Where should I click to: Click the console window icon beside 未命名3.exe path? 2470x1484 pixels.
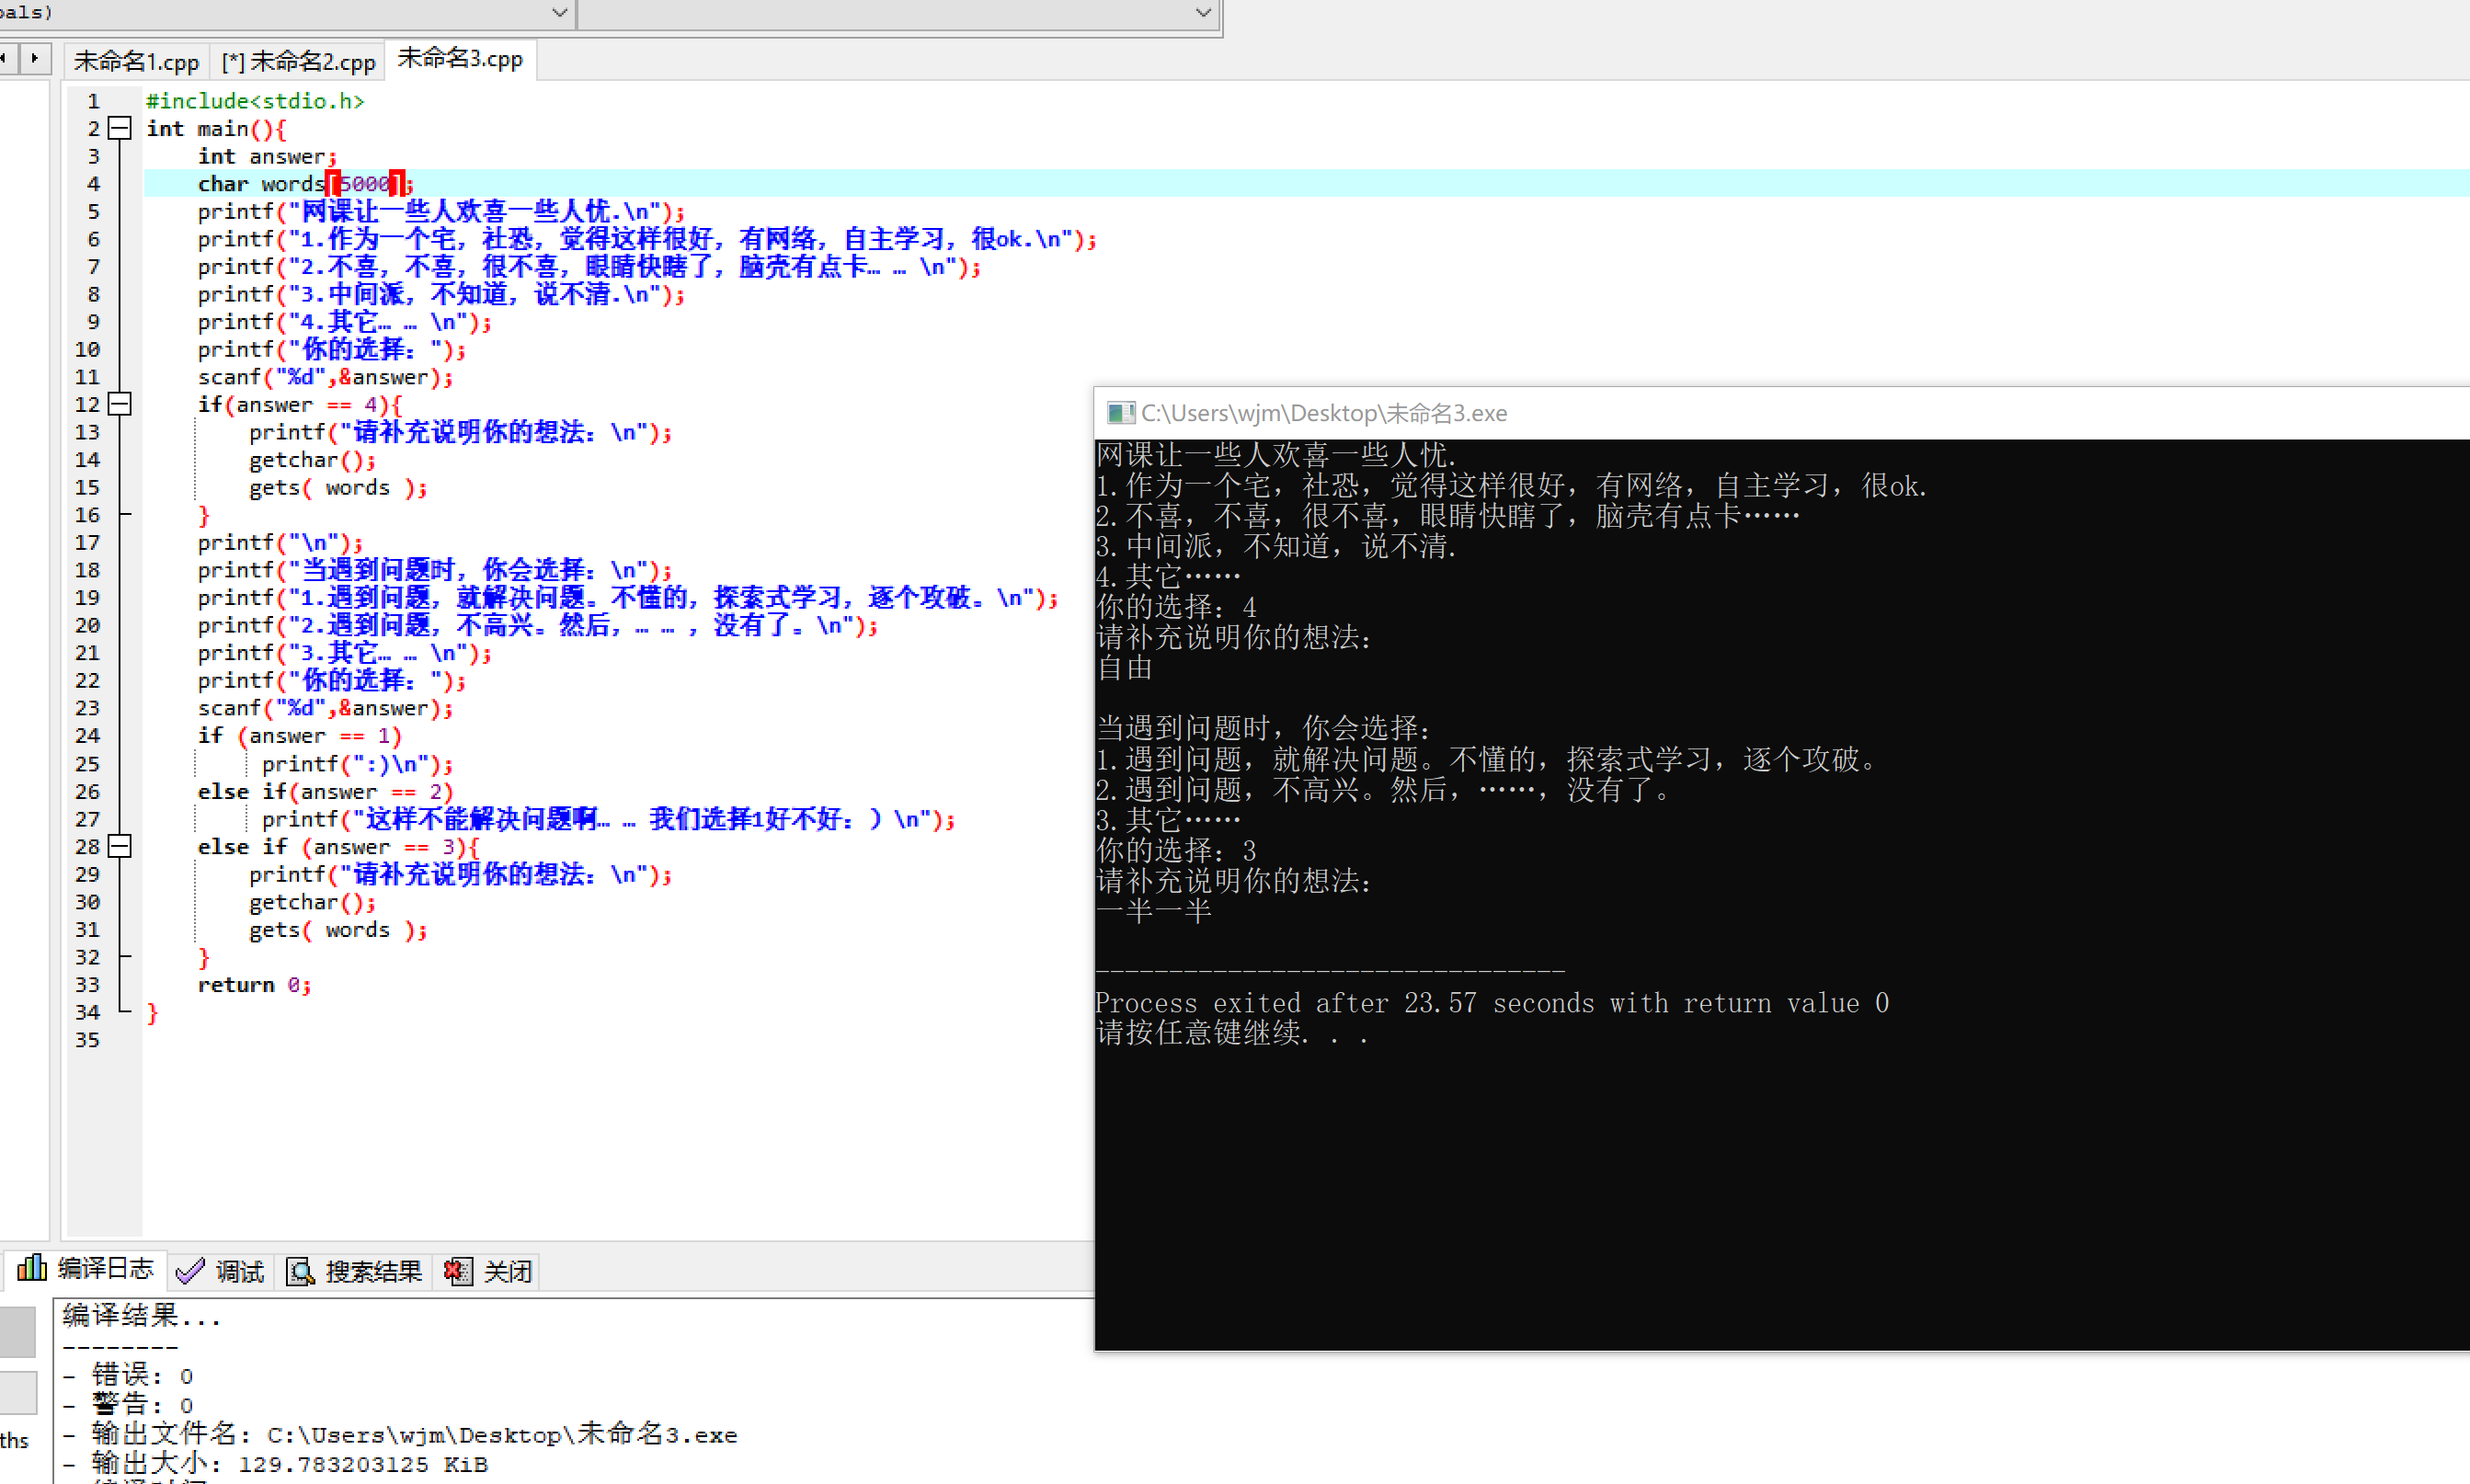[x=1120, y=413]
